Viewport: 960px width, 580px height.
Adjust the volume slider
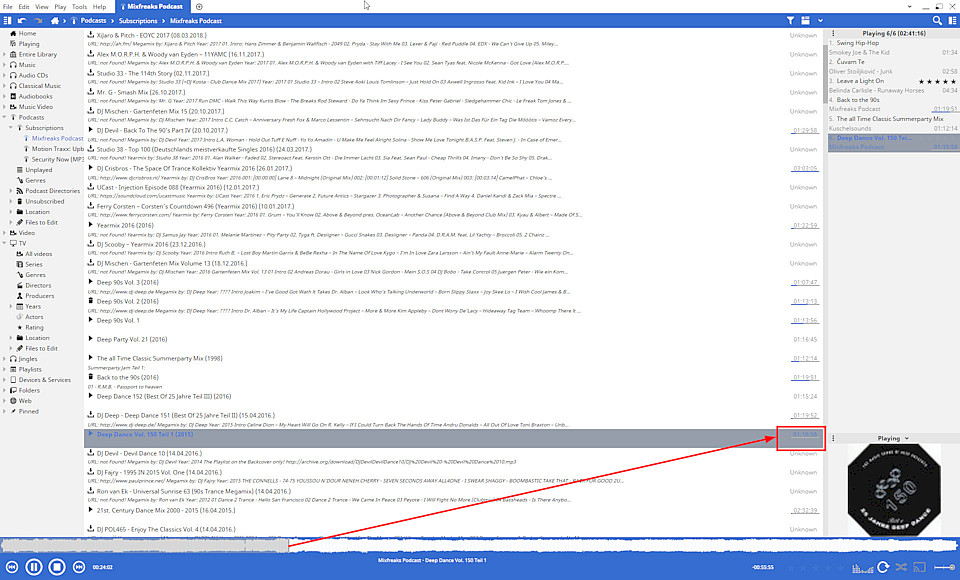point(945,567)
